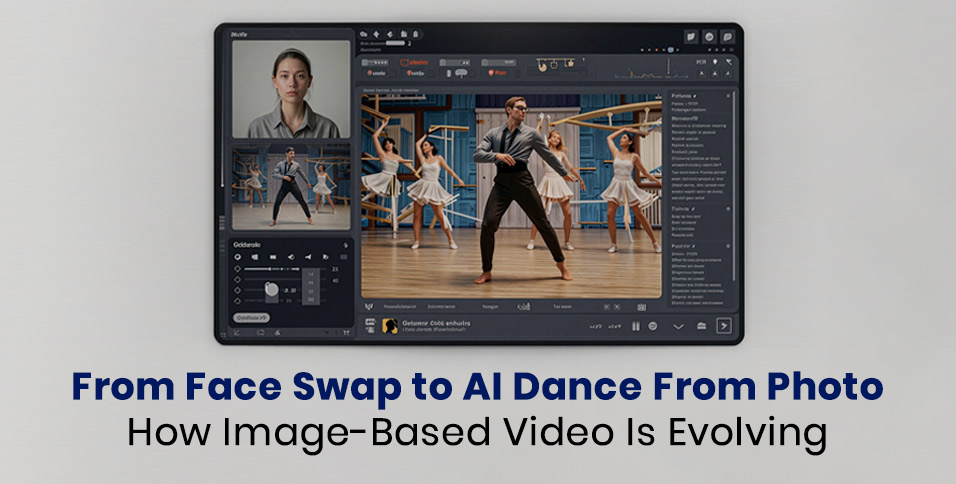Click the icon starting the toolbar under the preview

pyautogui.click(x=368, y=307)
